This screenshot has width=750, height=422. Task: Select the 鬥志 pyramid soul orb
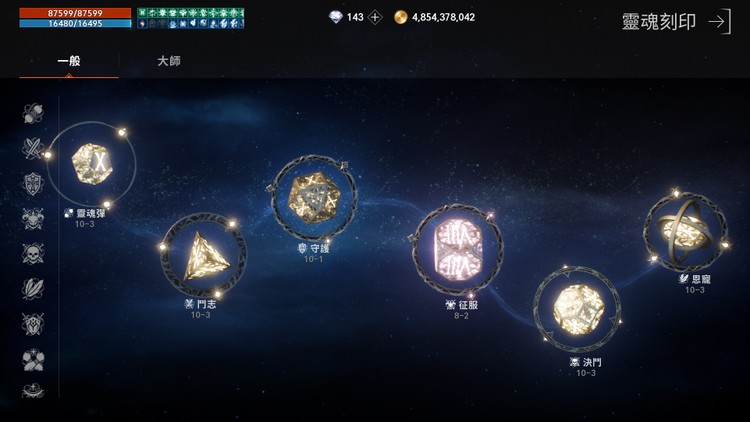pos(204,255)
